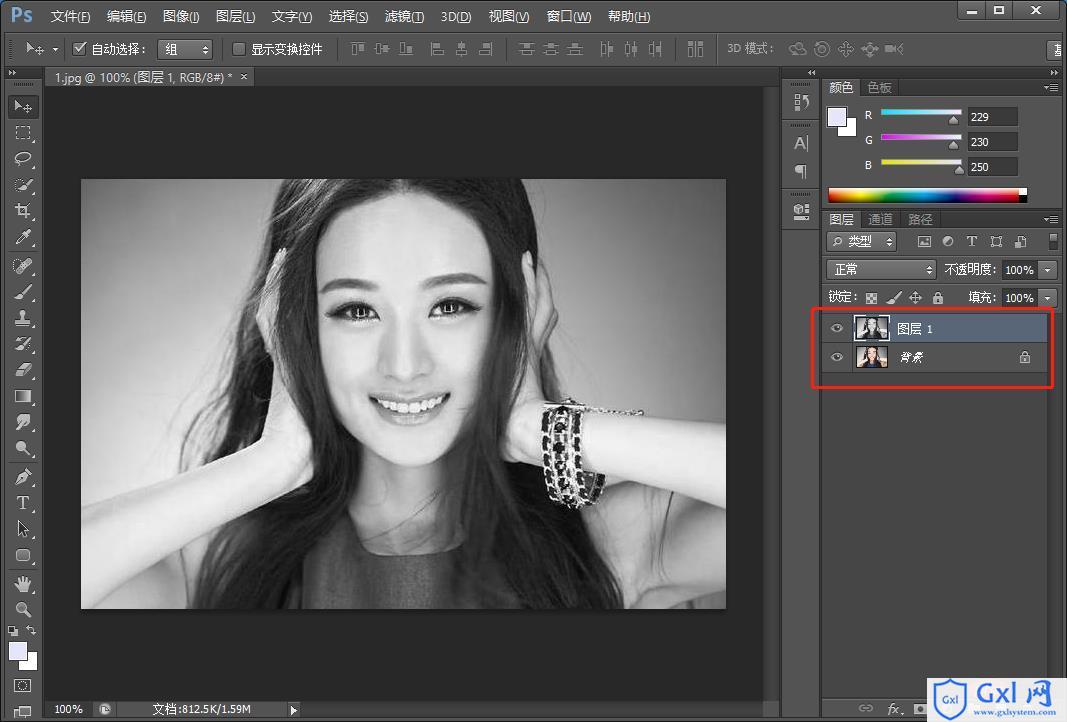Select the Hand tool
The width and height of the screenshot is (1067, 722).
23,584
